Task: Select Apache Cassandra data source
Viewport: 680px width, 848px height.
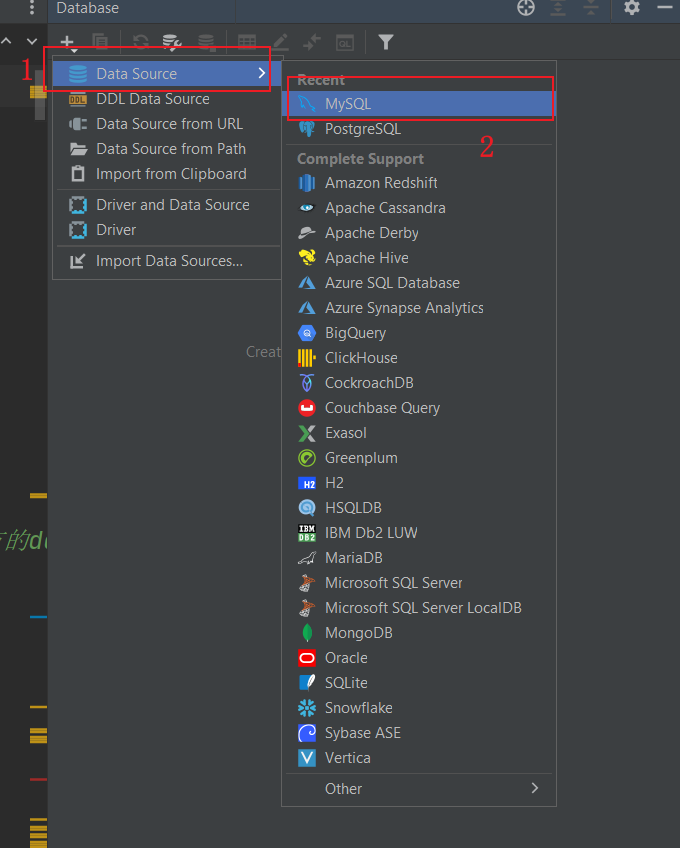Action: click(x=419, y=208)
